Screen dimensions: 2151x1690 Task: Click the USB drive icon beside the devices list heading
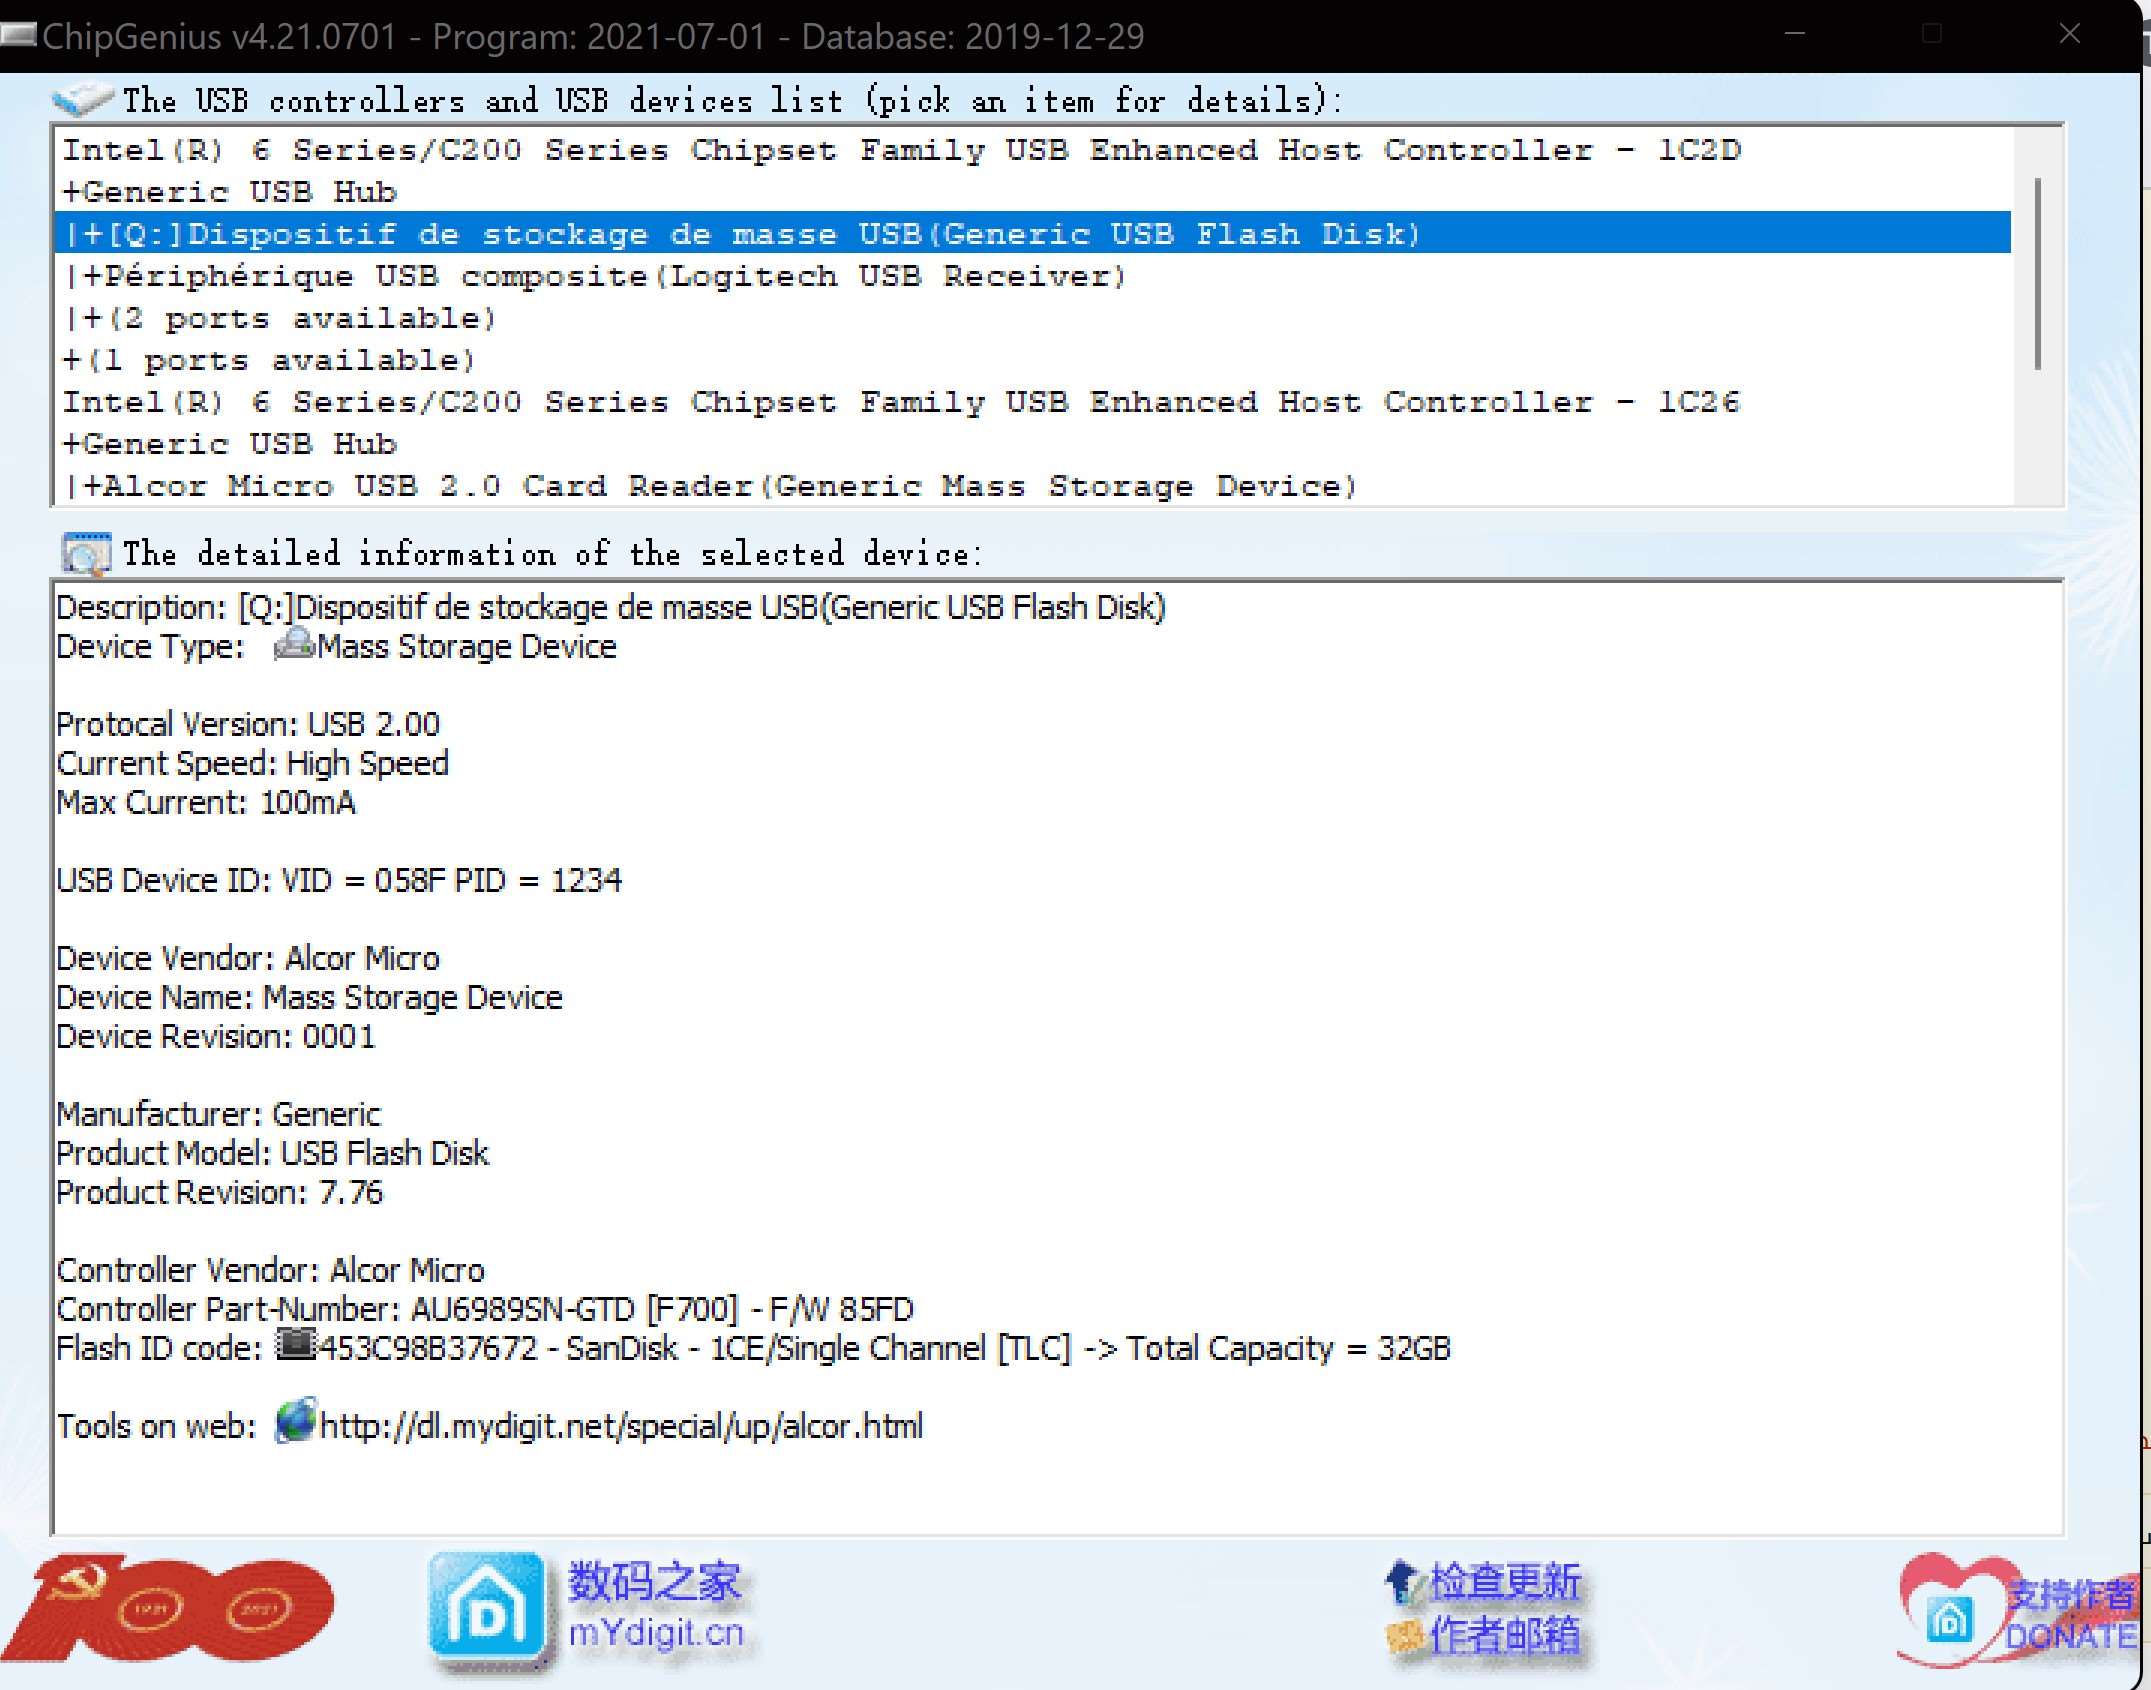tap(83, 98)
